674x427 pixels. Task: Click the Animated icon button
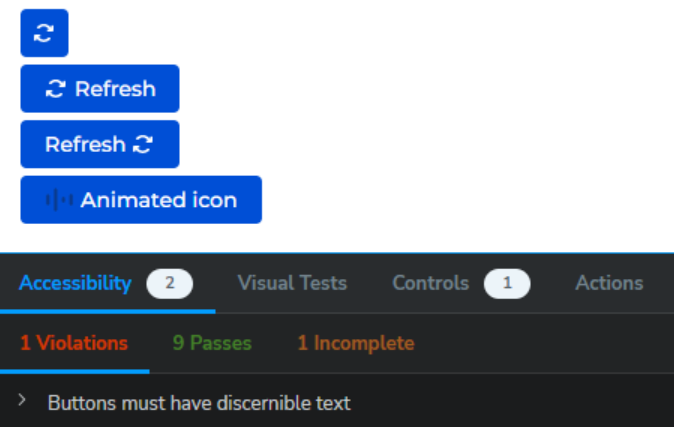(141, 200)
